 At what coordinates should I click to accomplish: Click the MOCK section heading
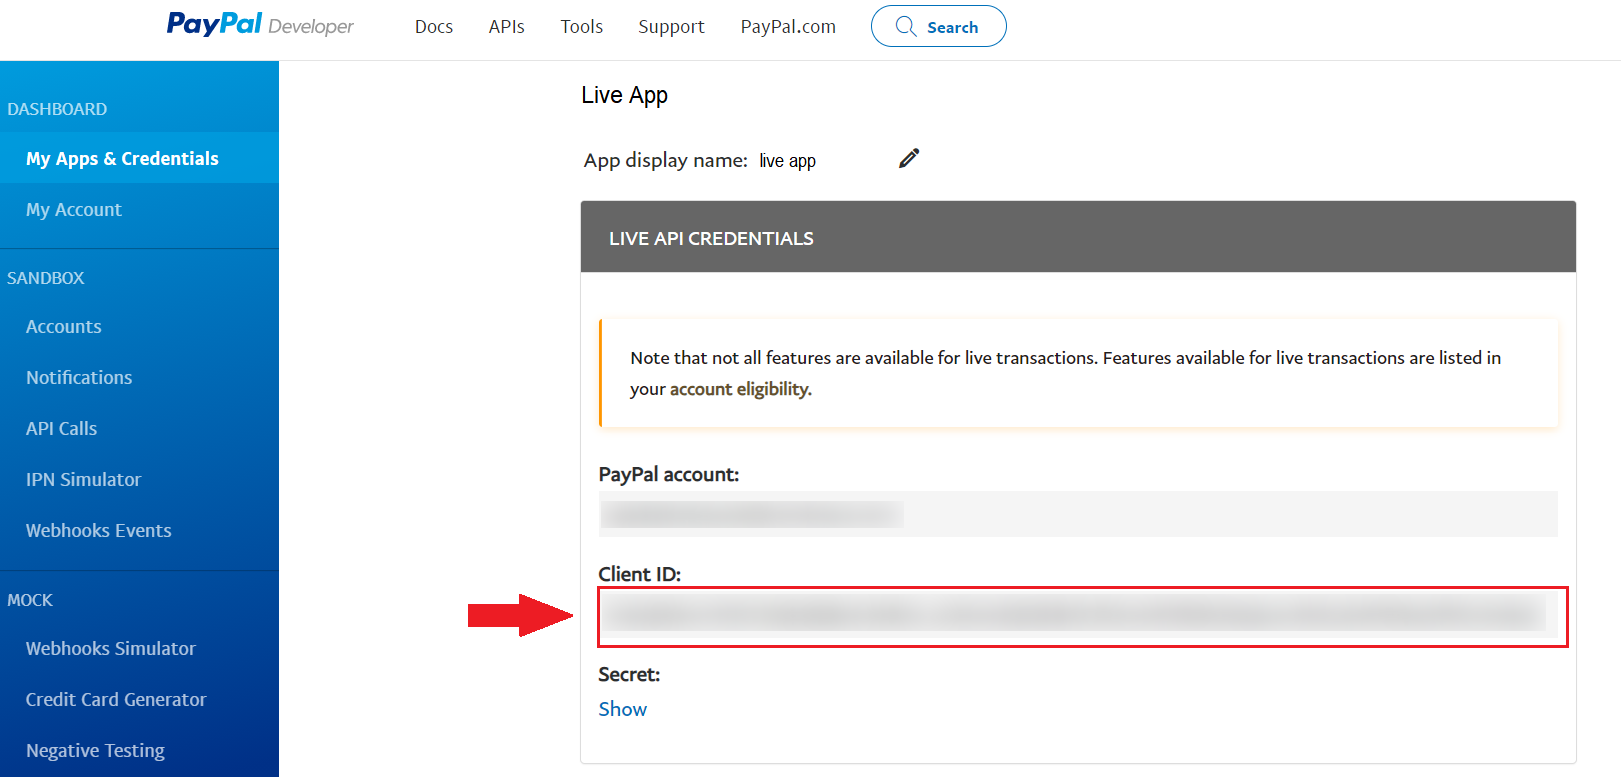point(30,600)
